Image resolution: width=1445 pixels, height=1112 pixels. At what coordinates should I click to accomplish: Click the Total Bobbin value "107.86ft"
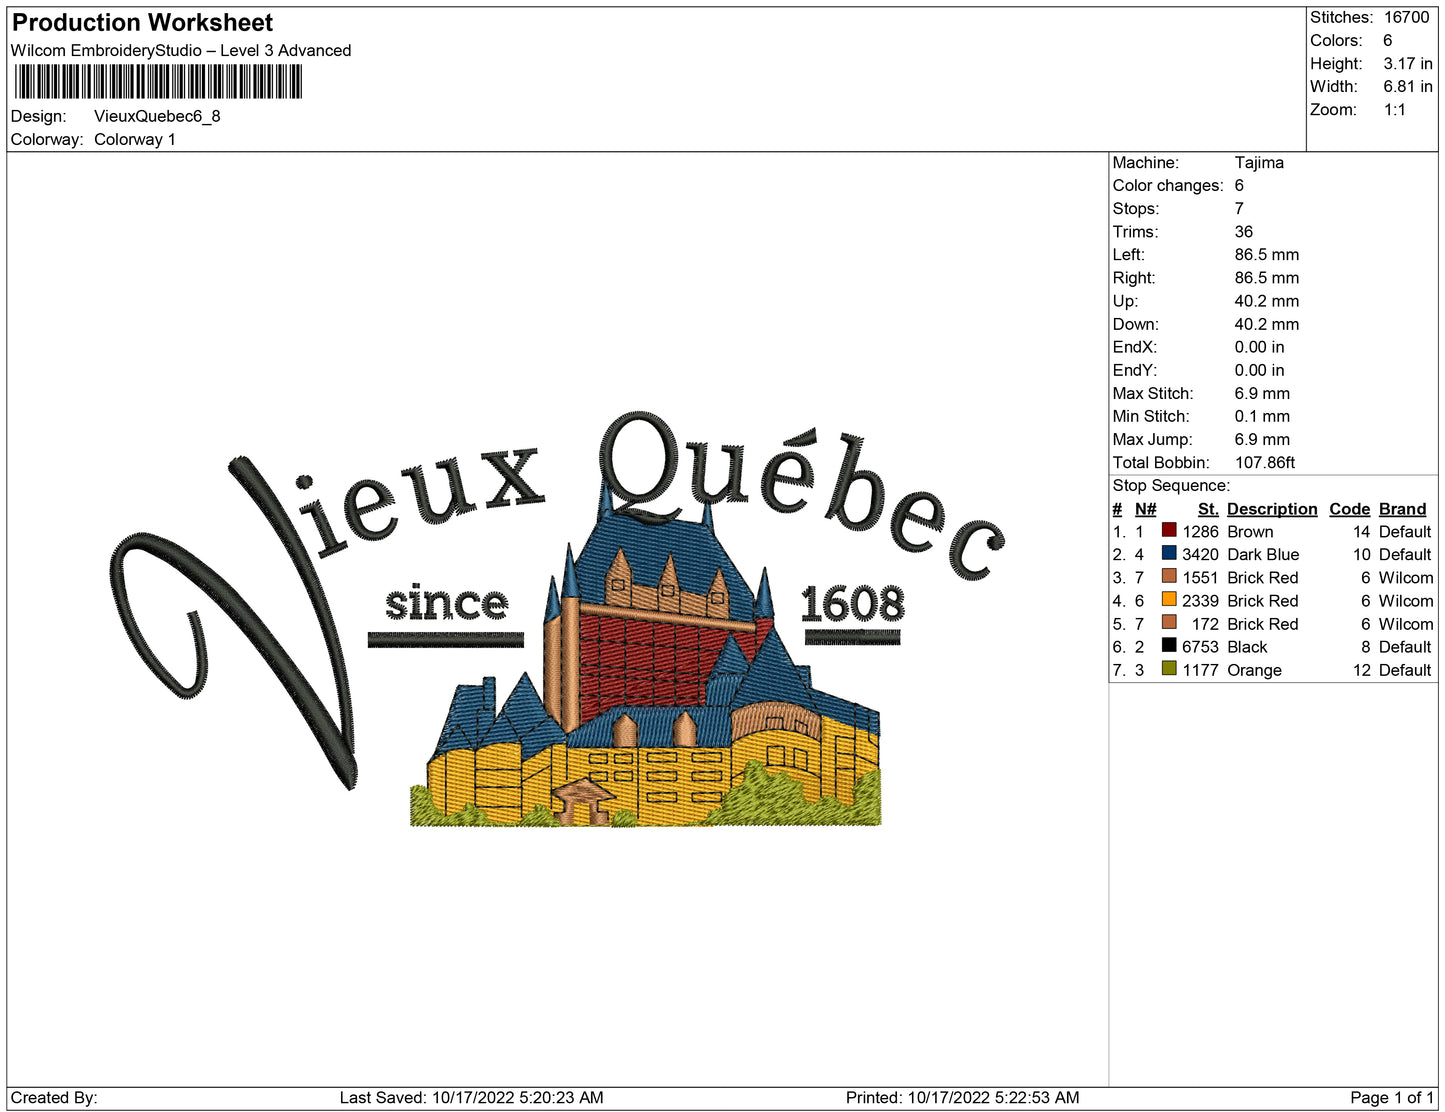point(1265,462)
